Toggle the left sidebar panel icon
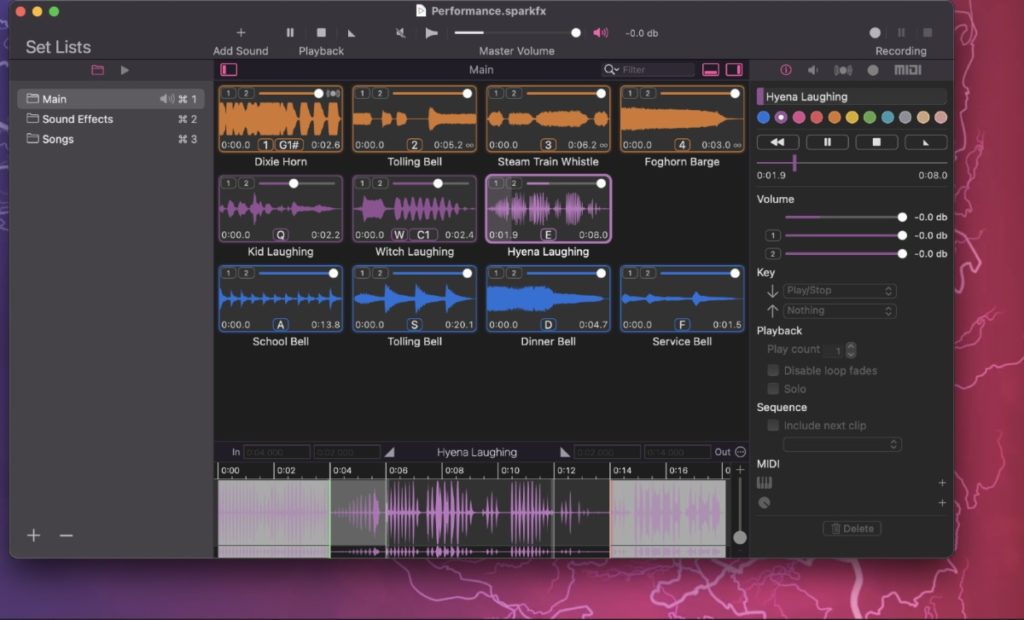Image resolution: width=1024 pixels, height=620 pixels. pyautogui.click(x=229, y=70)
